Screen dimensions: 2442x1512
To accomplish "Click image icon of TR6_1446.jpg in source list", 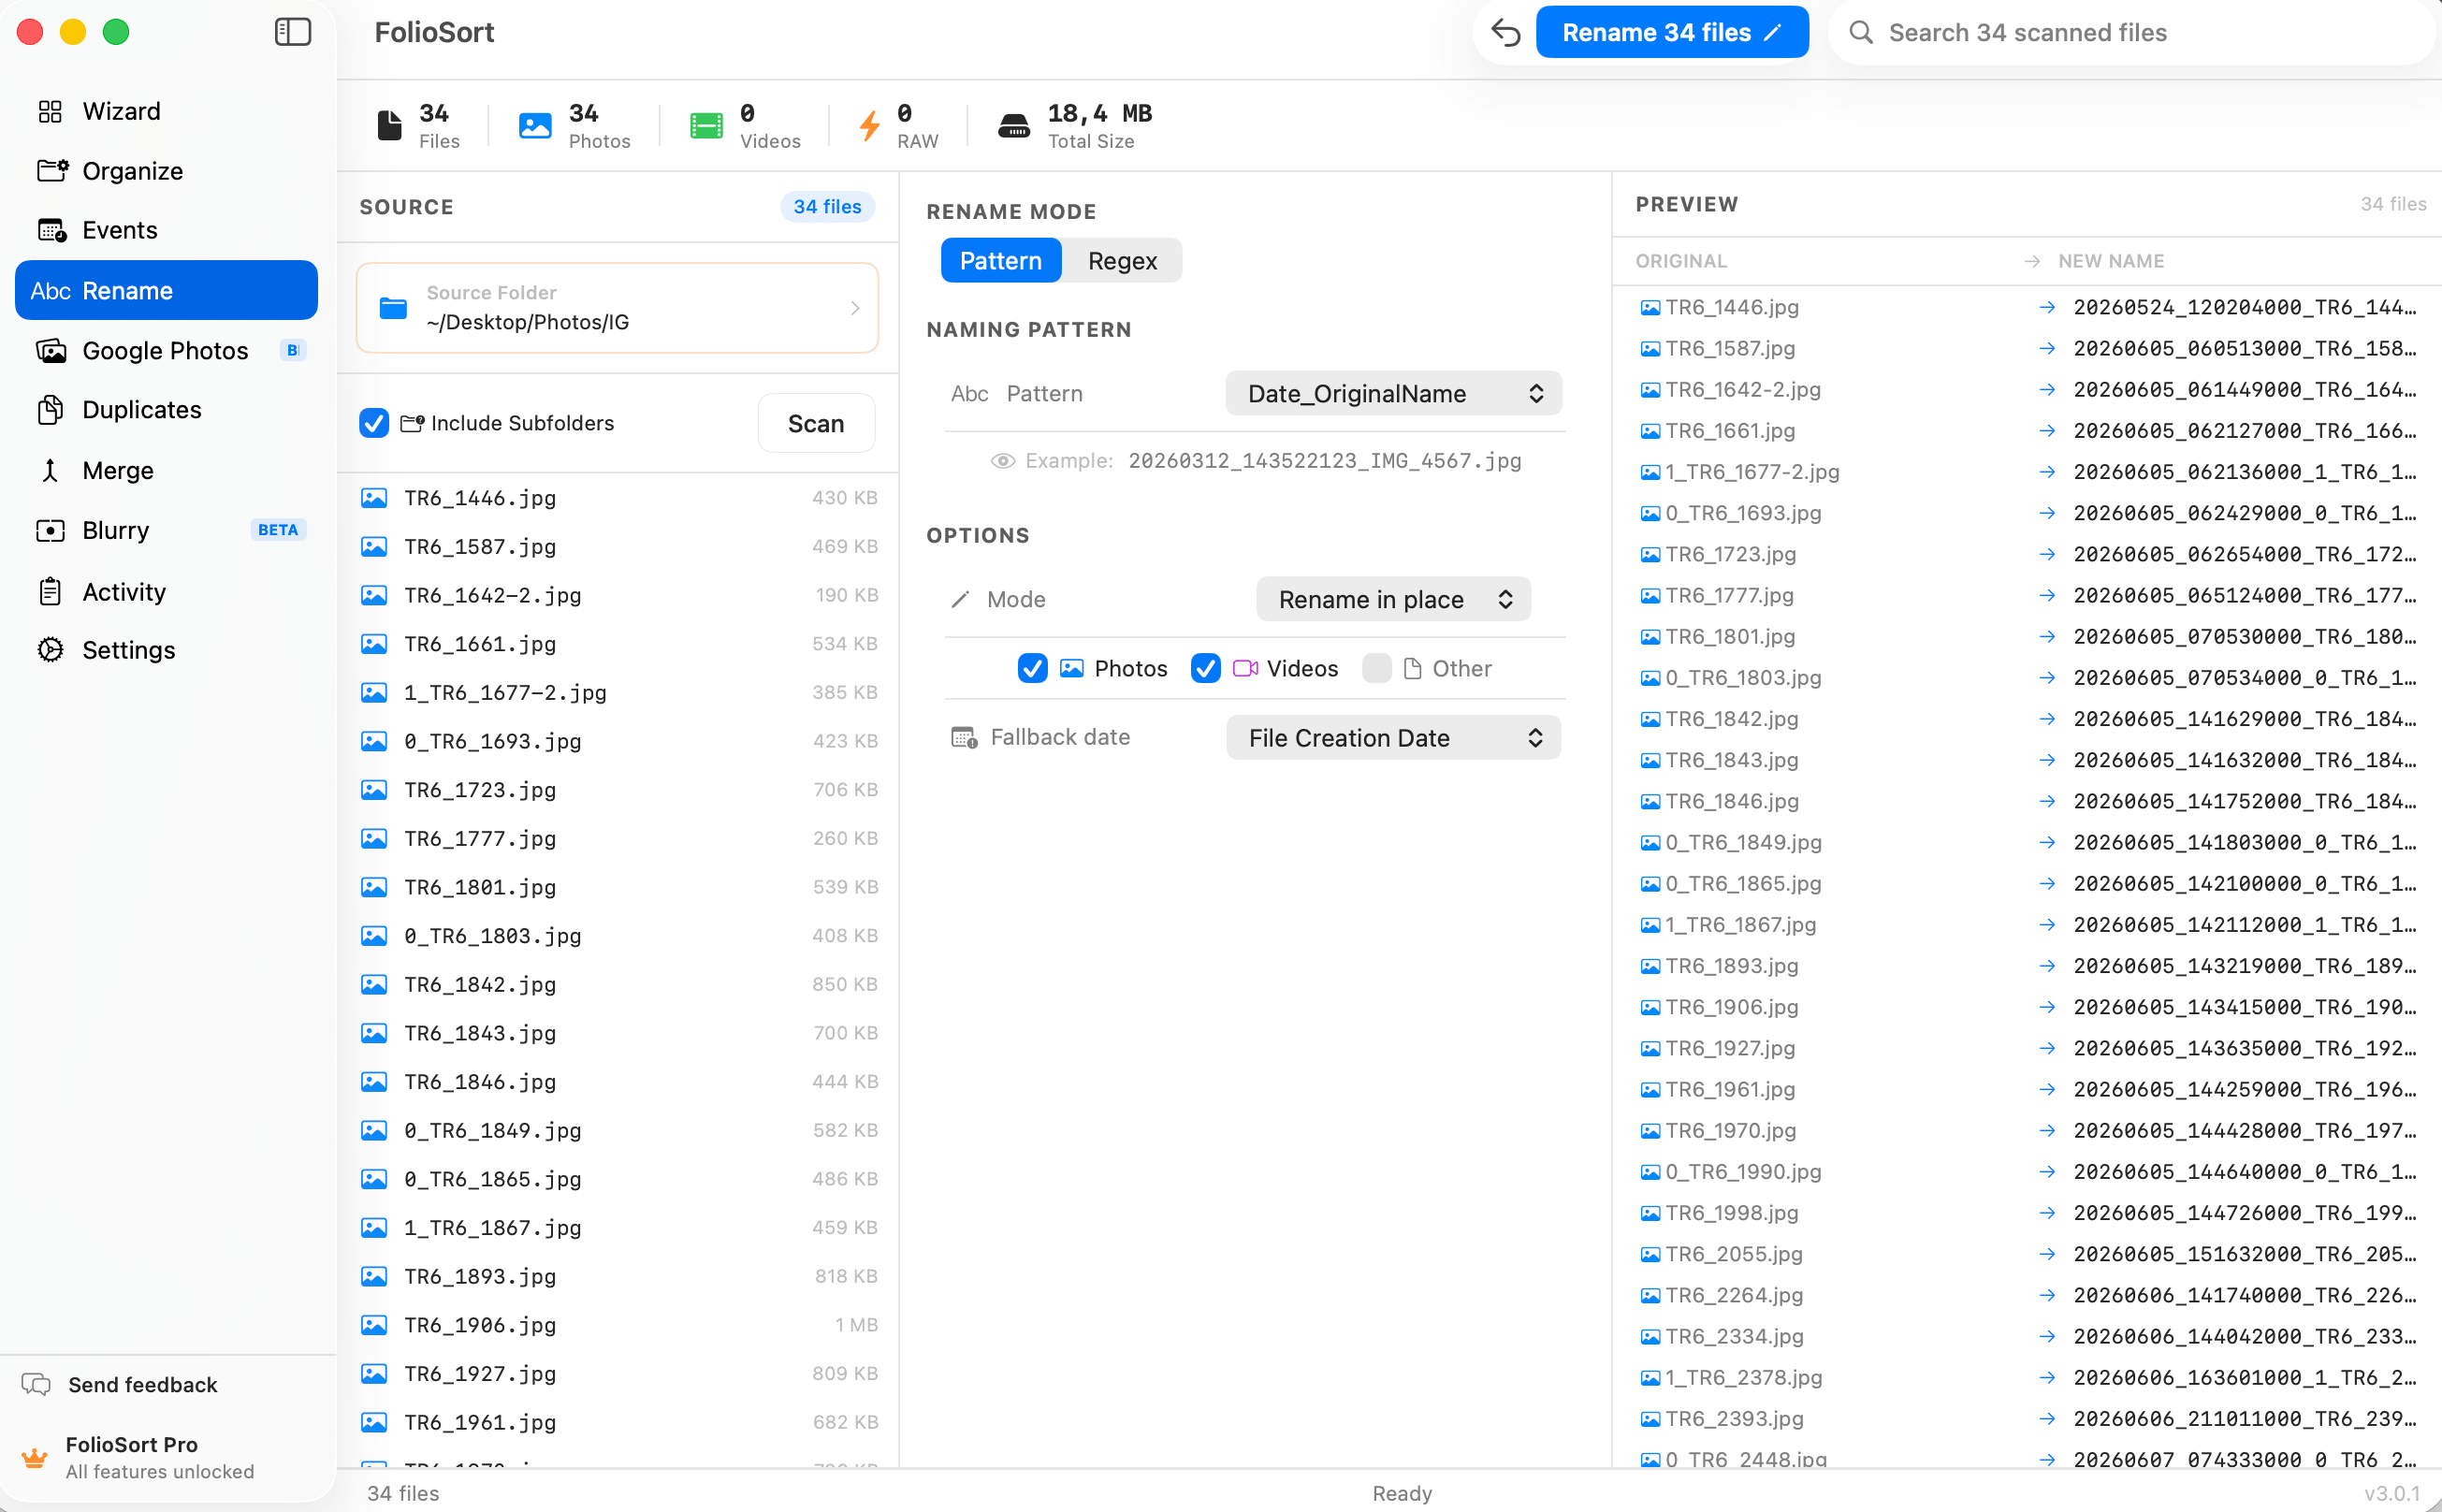I will click(374, 498).
